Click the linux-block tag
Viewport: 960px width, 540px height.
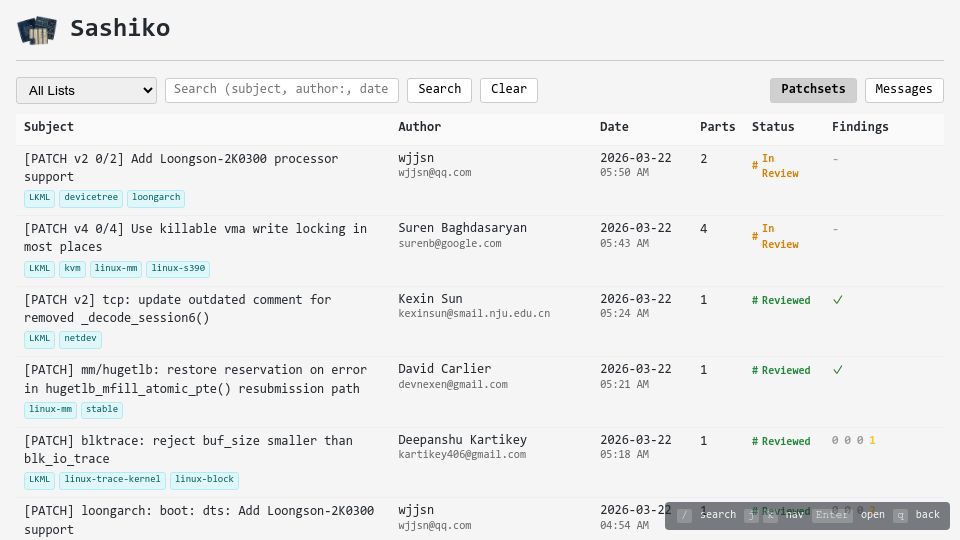[x=204, y=480]
